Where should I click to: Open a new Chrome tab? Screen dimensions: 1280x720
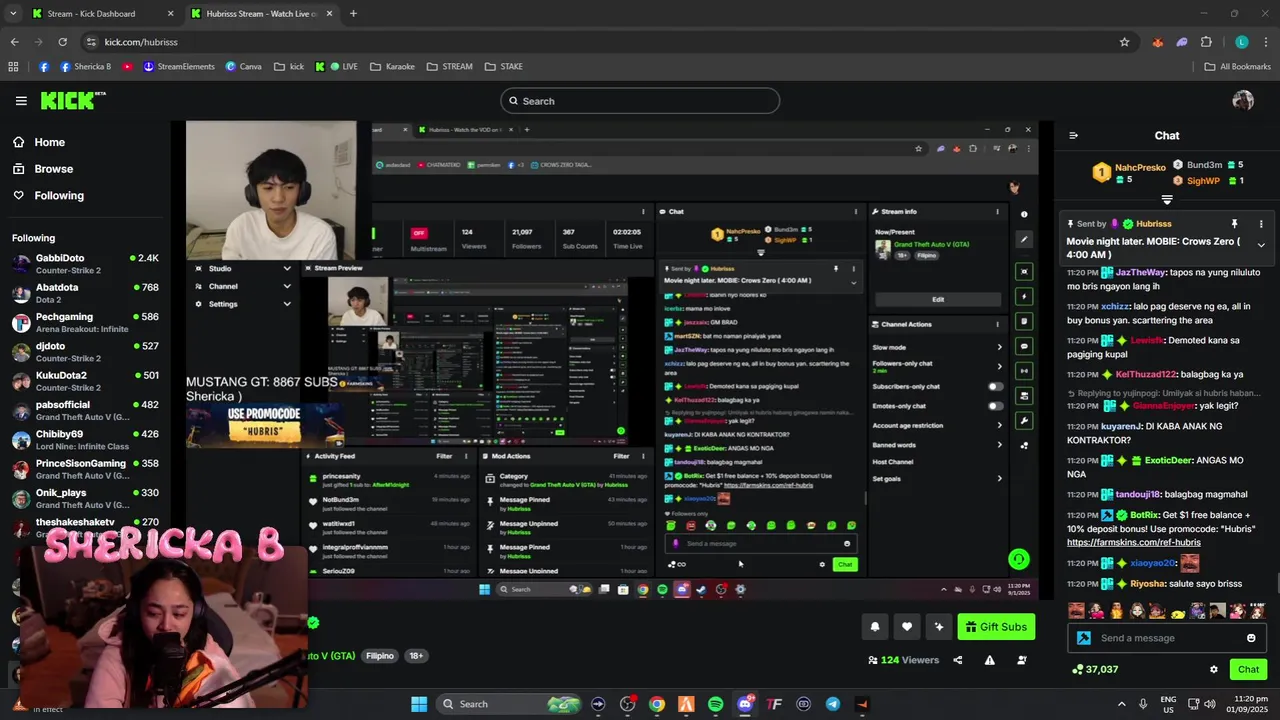coord(353,14)
